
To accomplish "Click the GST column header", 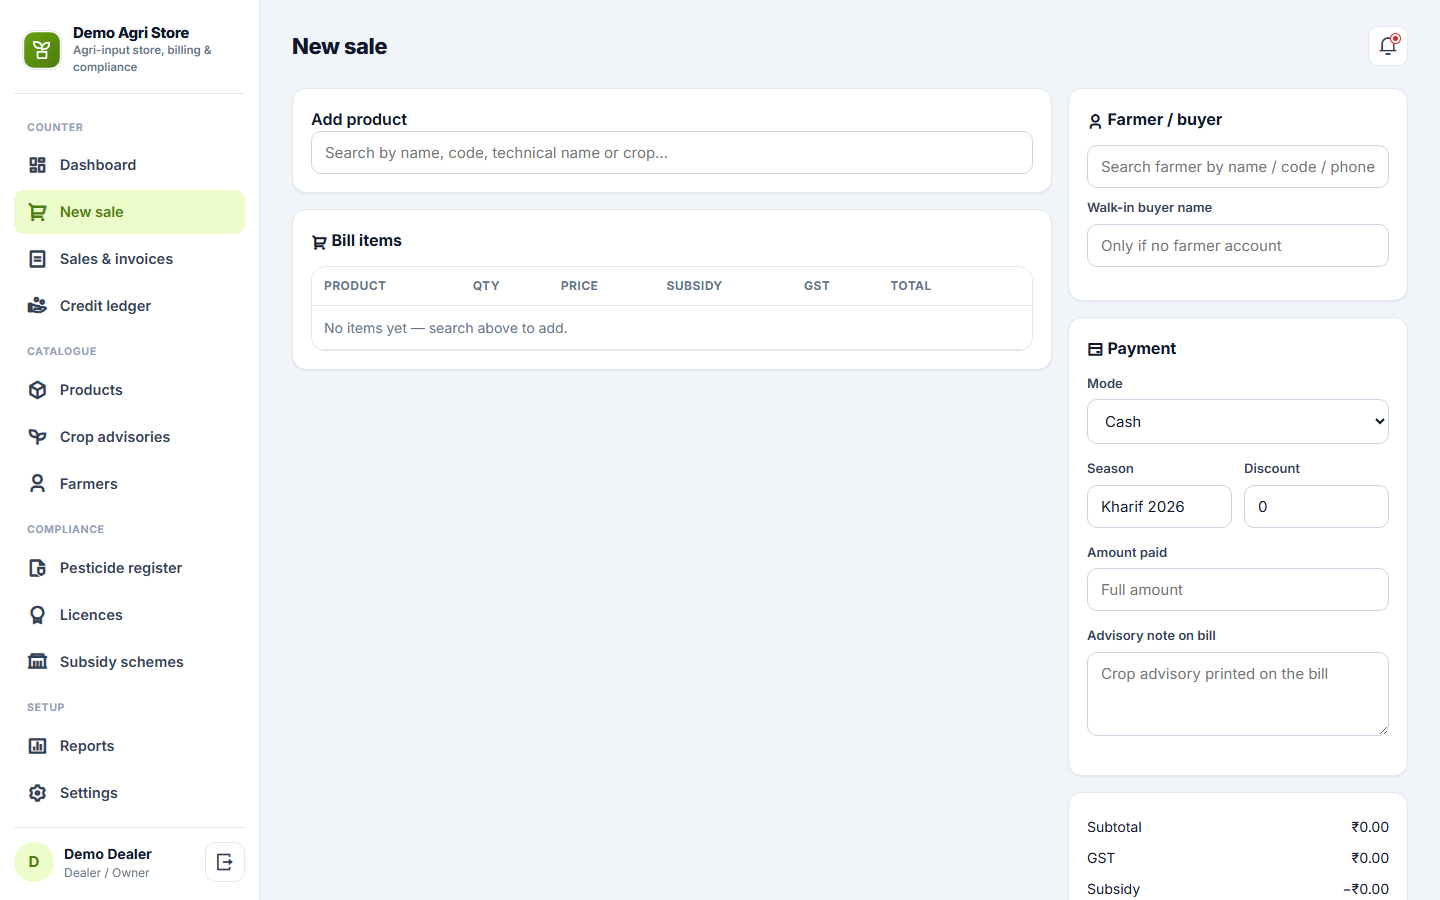I will click(x=817, y=286).
